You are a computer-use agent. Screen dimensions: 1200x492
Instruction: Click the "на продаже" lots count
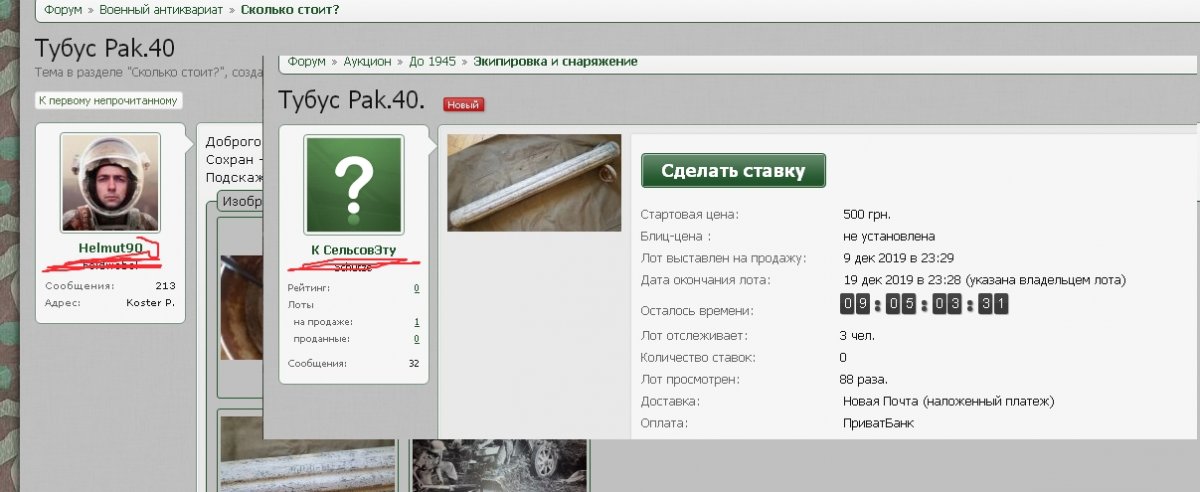click(x=416, y=322)
